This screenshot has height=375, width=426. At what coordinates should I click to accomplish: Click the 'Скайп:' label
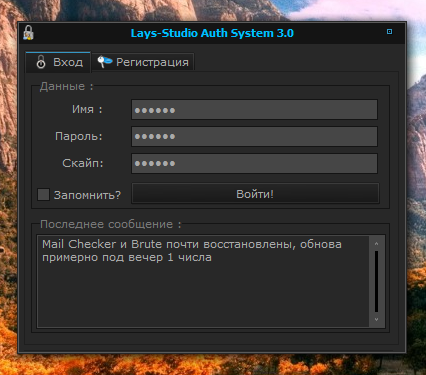83,163
